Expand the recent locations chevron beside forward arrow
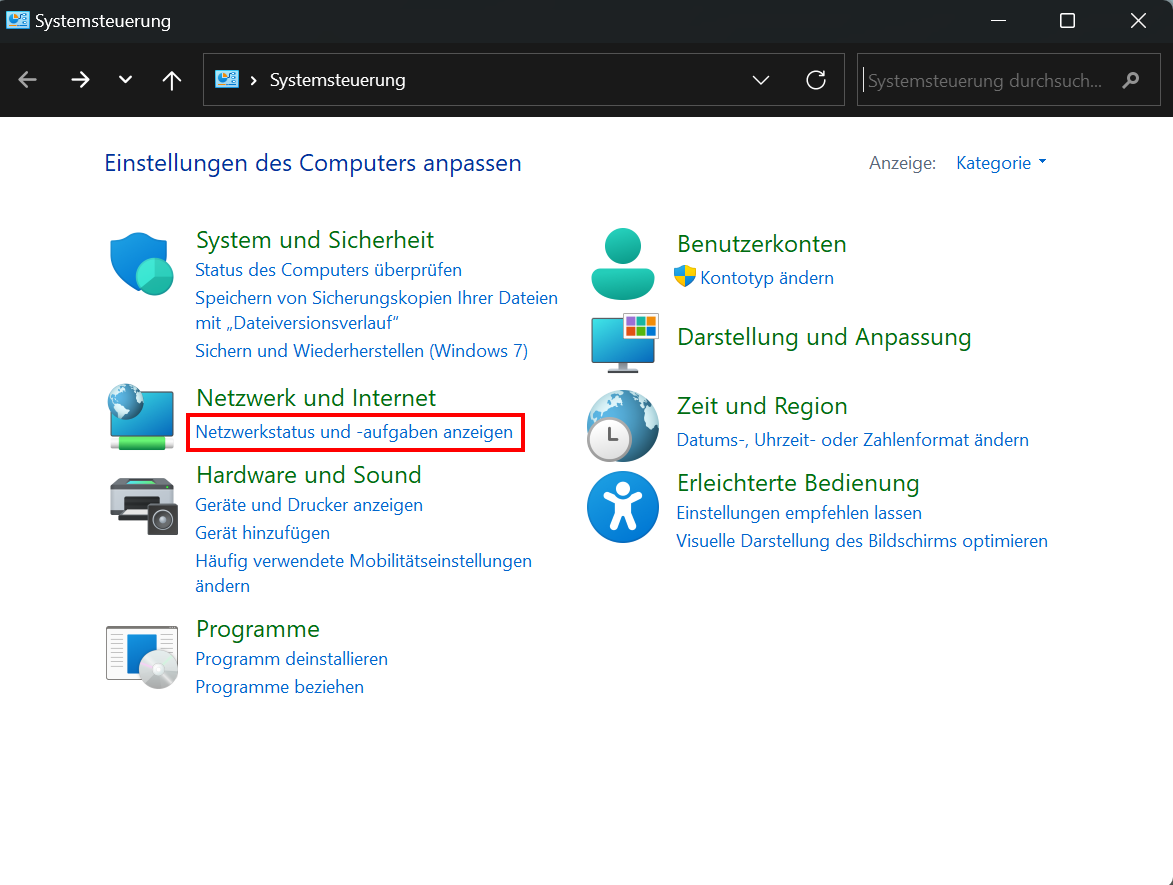Image resolution: width=1173 pixels, height=885 pixels. point(125,80)
